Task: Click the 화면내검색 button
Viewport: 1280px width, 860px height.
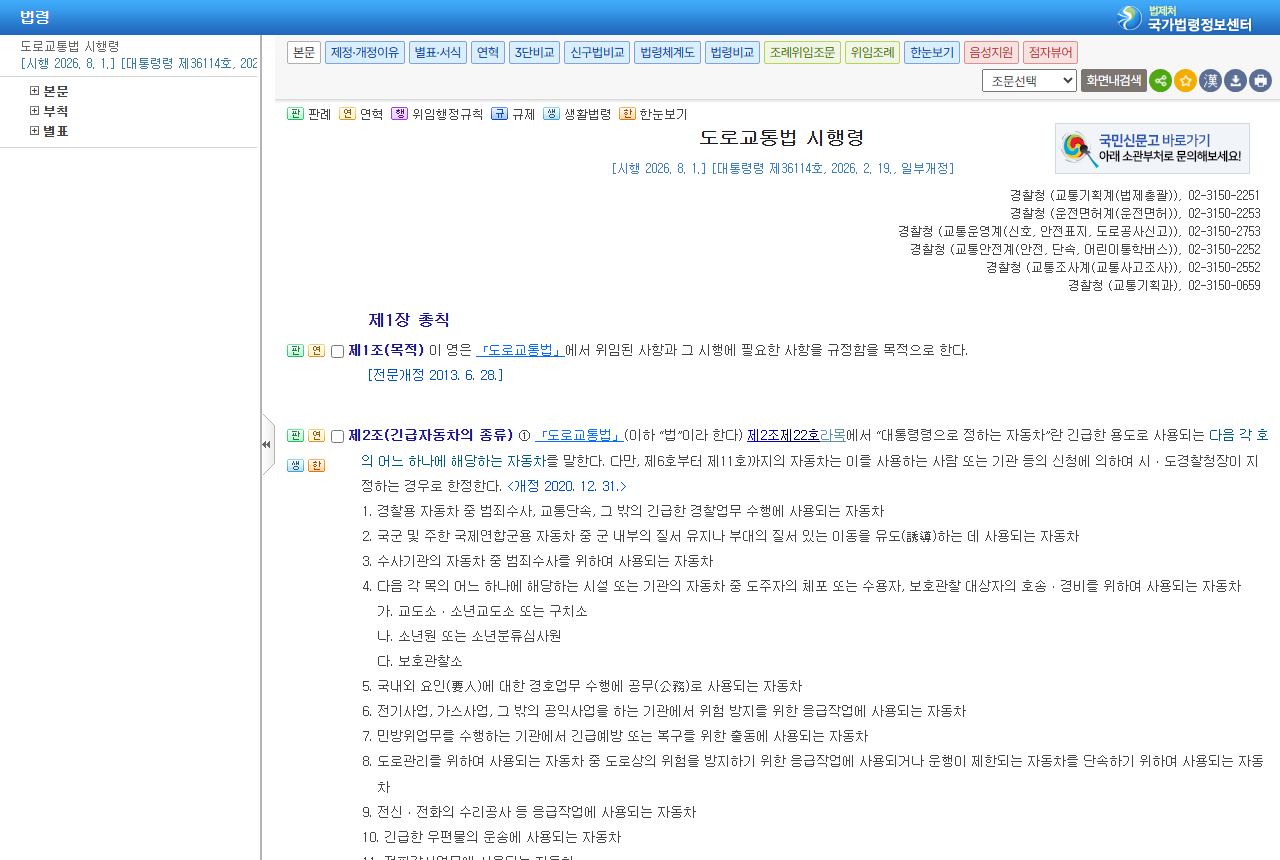Action: click(1113, 81)
